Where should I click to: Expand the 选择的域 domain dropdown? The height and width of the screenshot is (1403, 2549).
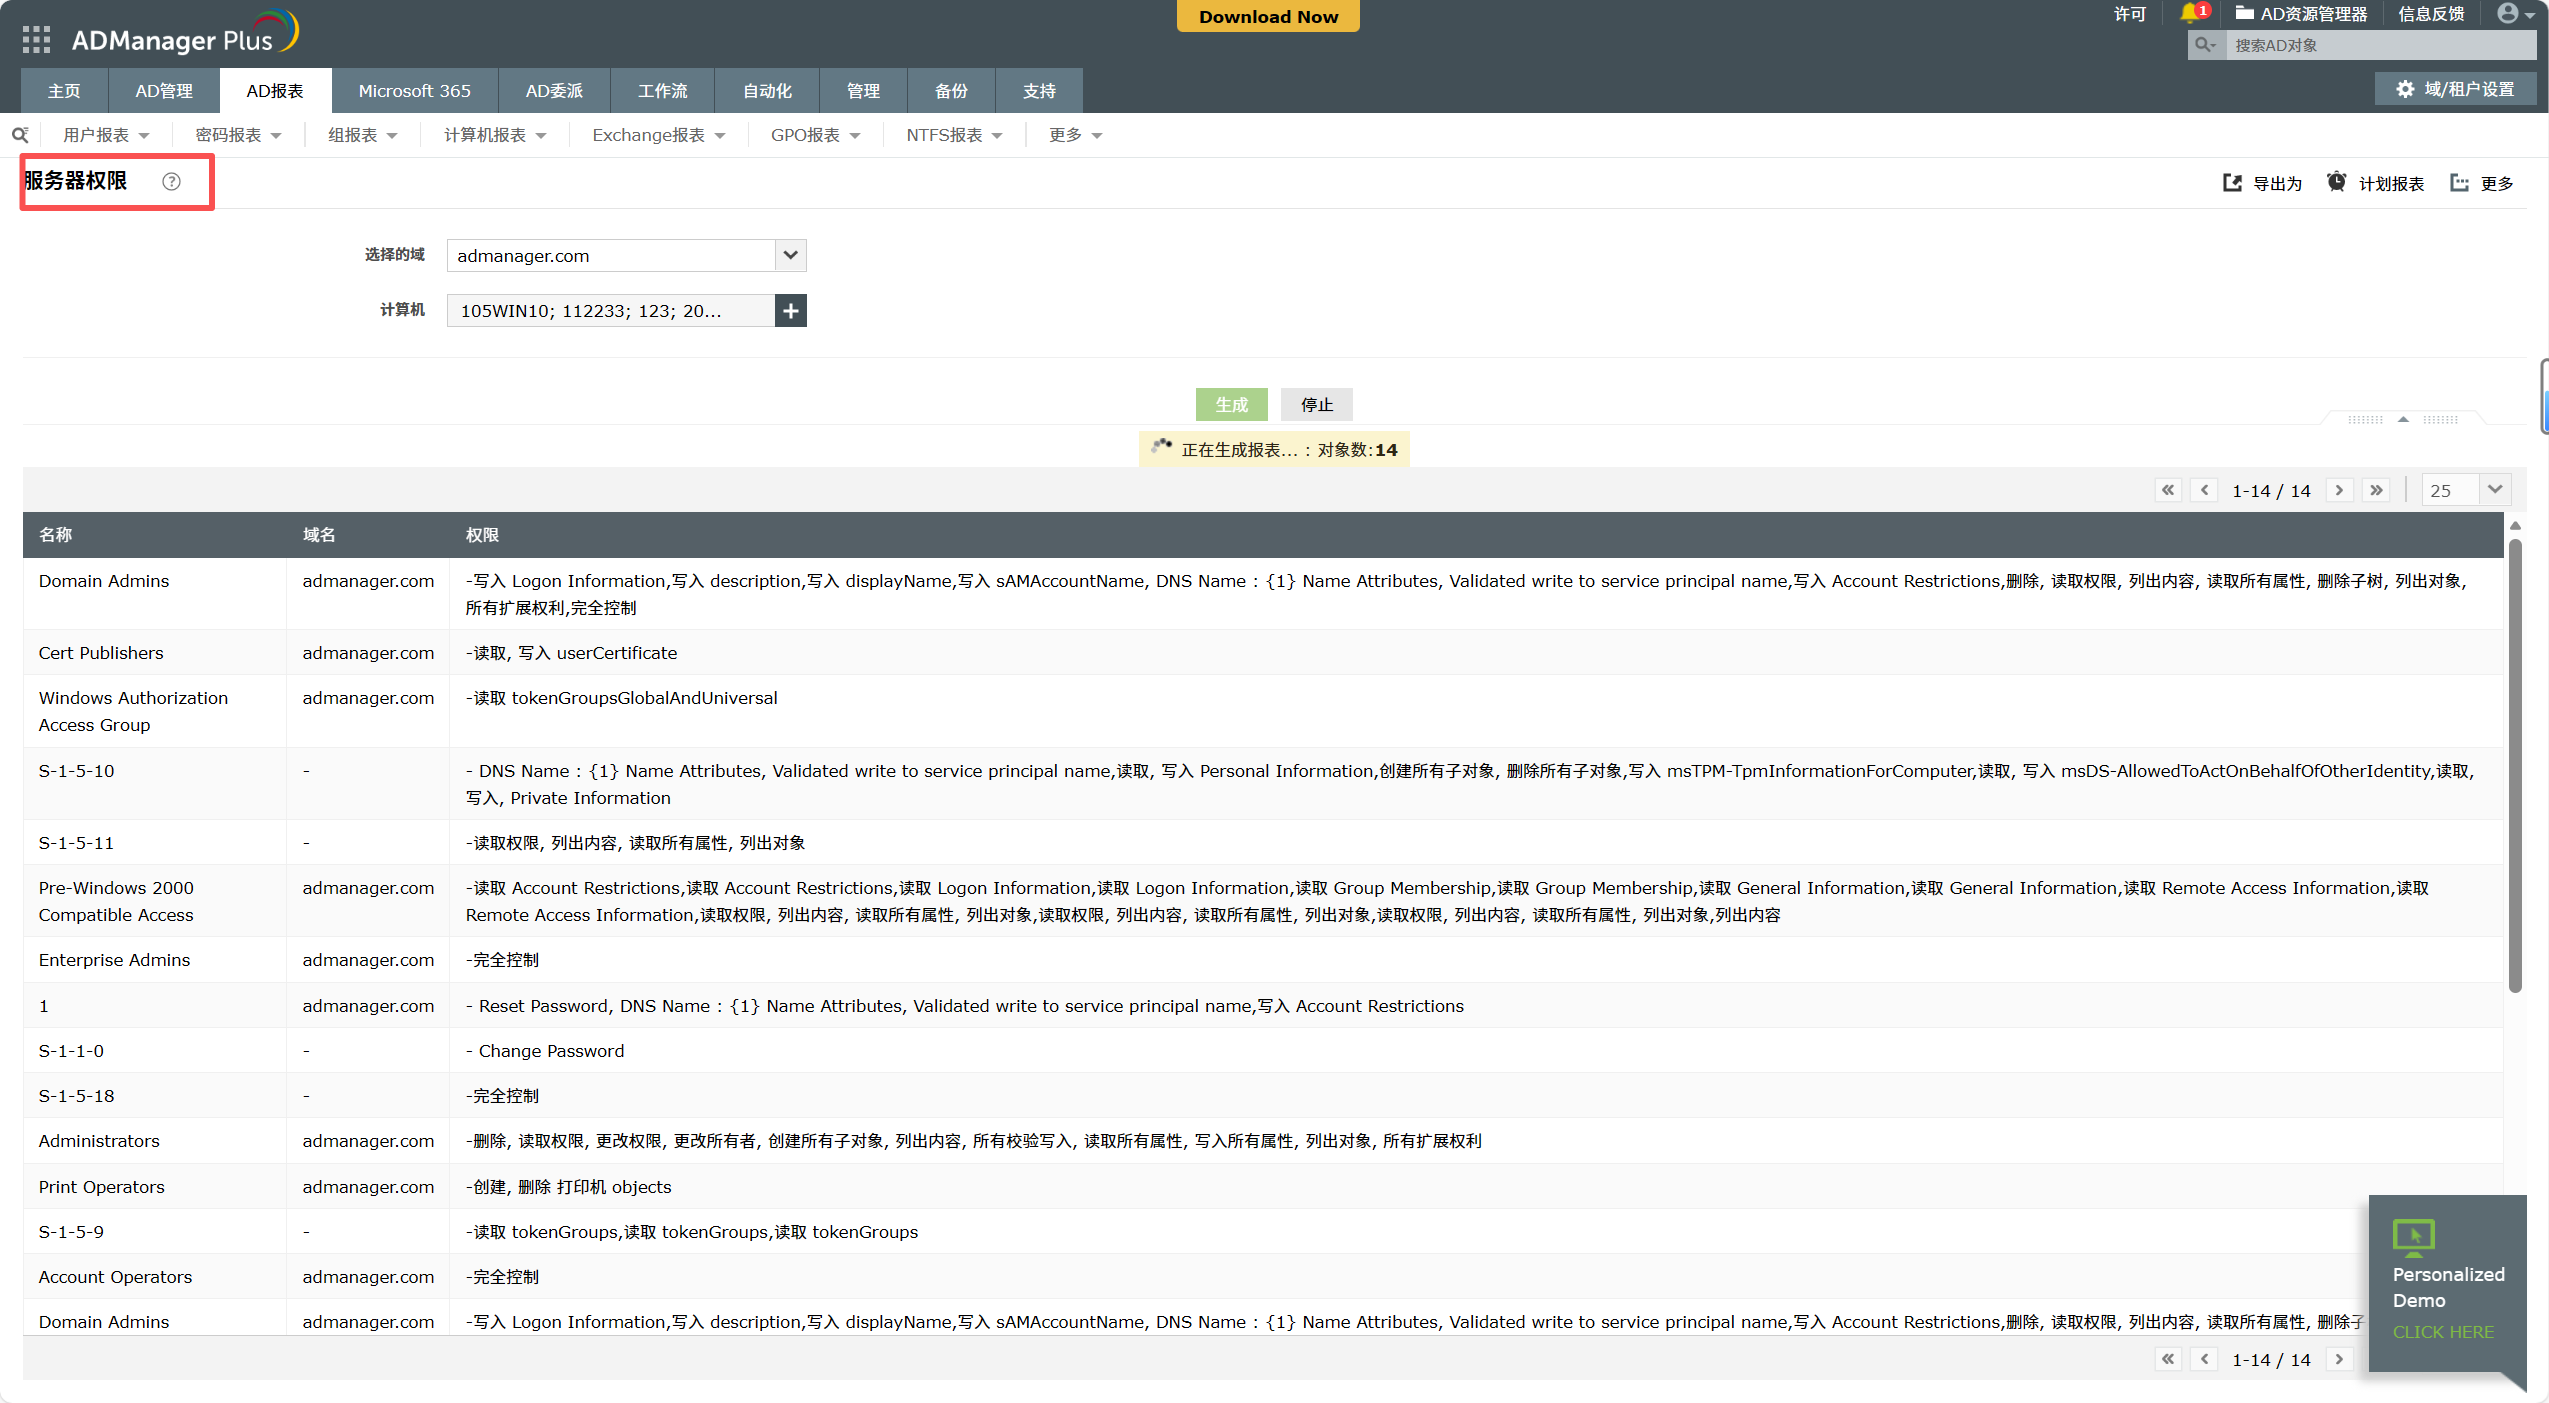[x=790, y=255]
